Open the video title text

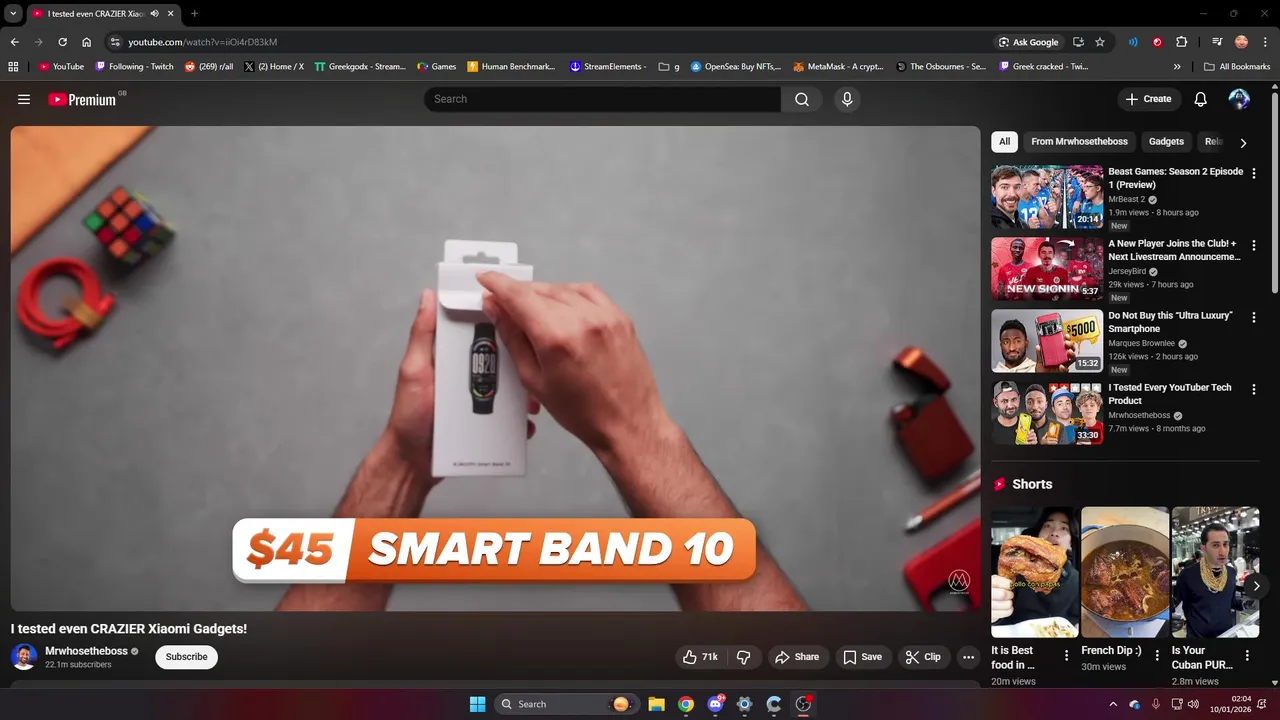[x=129, y=628]
